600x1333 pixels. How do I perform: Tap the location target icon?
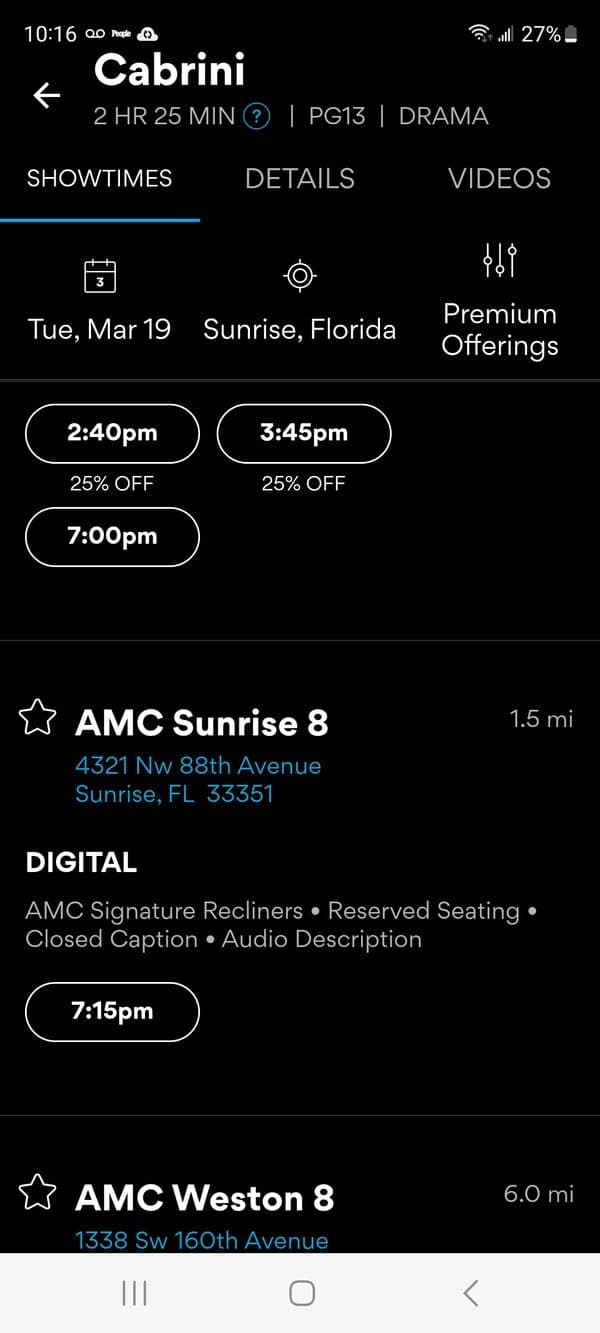pos(300,276)
